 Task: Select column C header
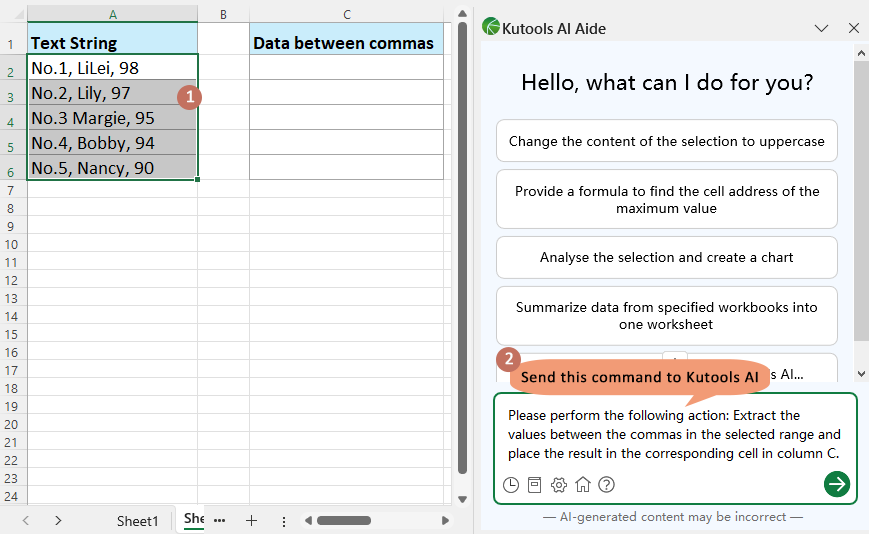point(346,14)
